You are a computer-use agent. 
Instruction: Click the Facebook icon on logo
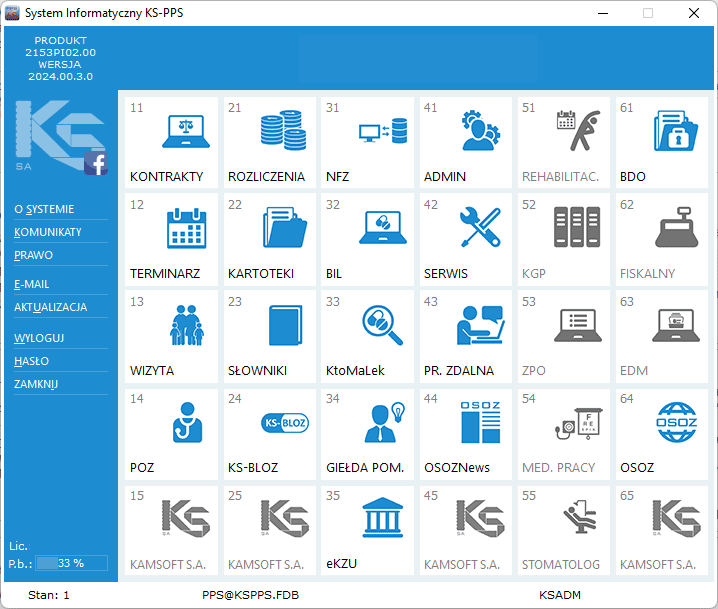[96, 164]
